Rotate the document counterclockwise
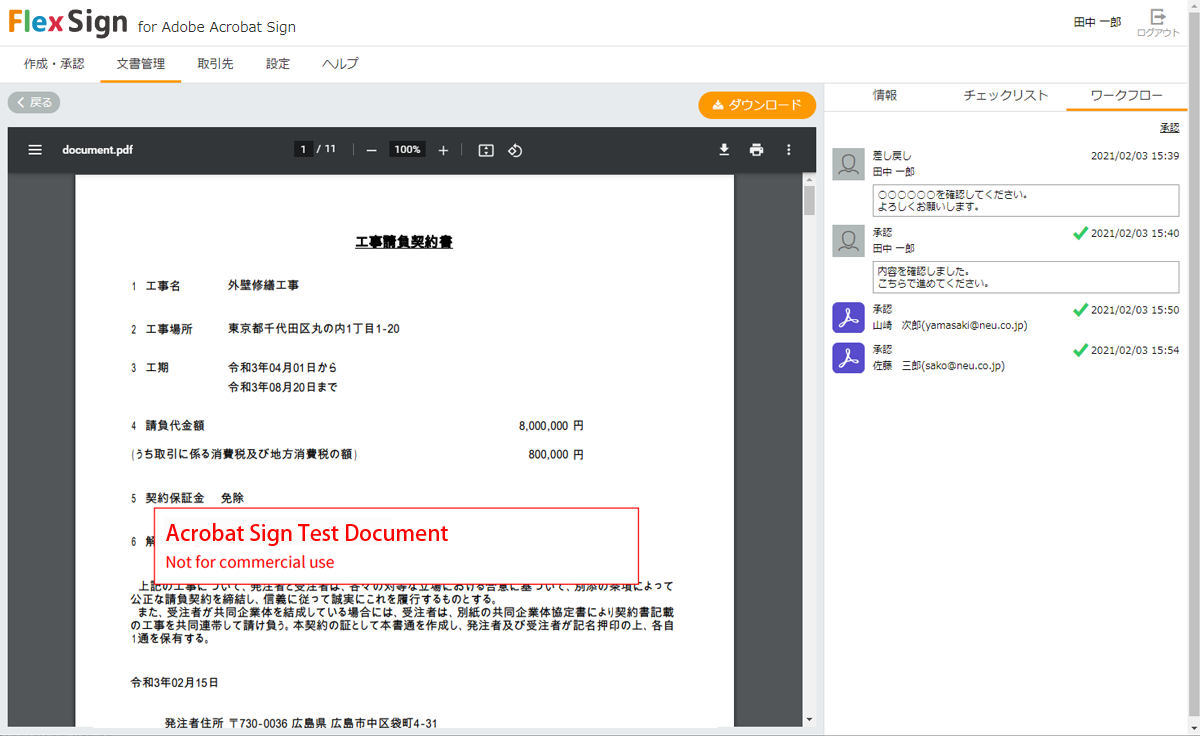Screen dimensions: 1200x736 click(515, 150)
